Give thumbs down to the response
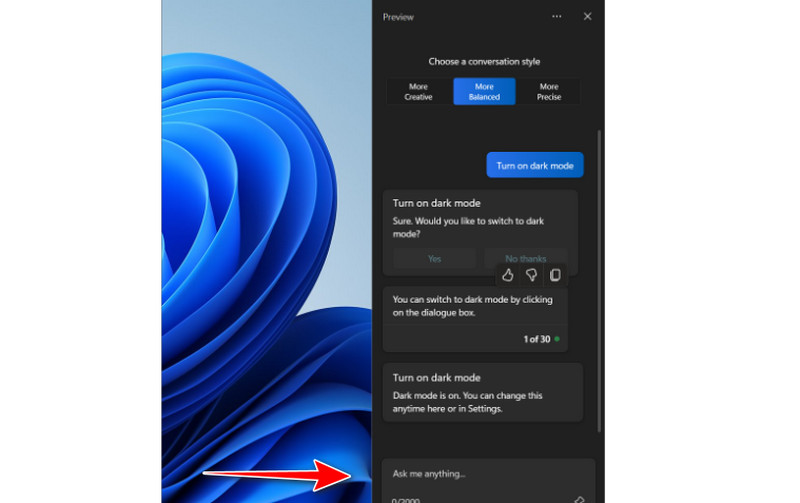800x503 pixels. click(x=531, y=275)
